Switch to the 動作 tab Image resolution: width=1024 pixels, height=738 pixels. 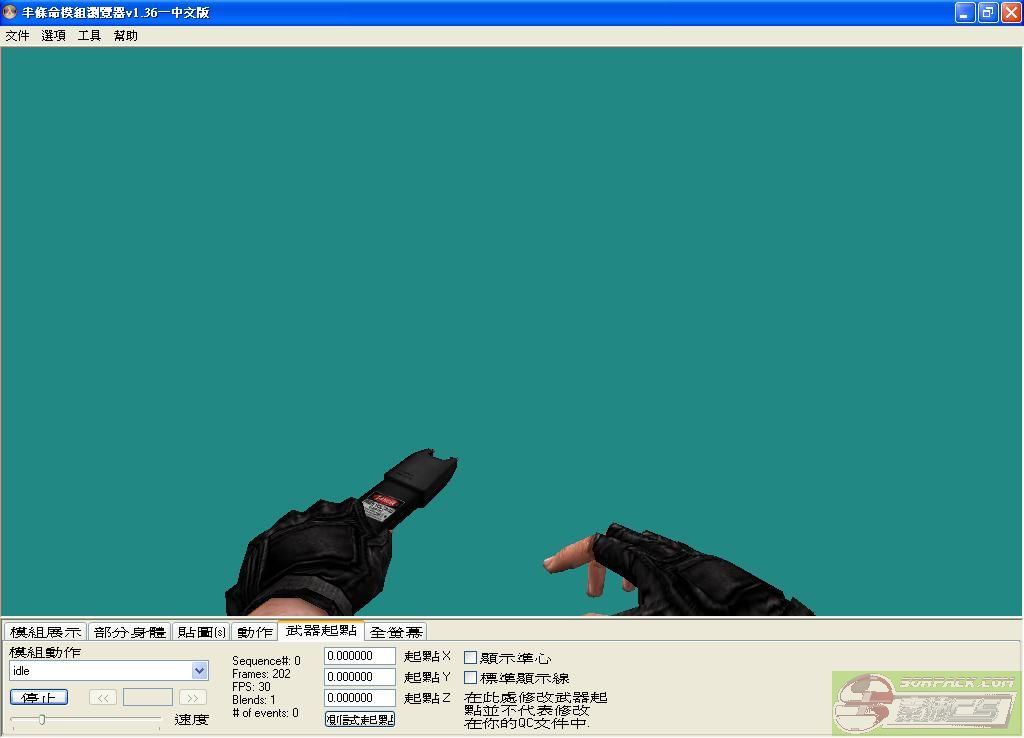(255, 632)
